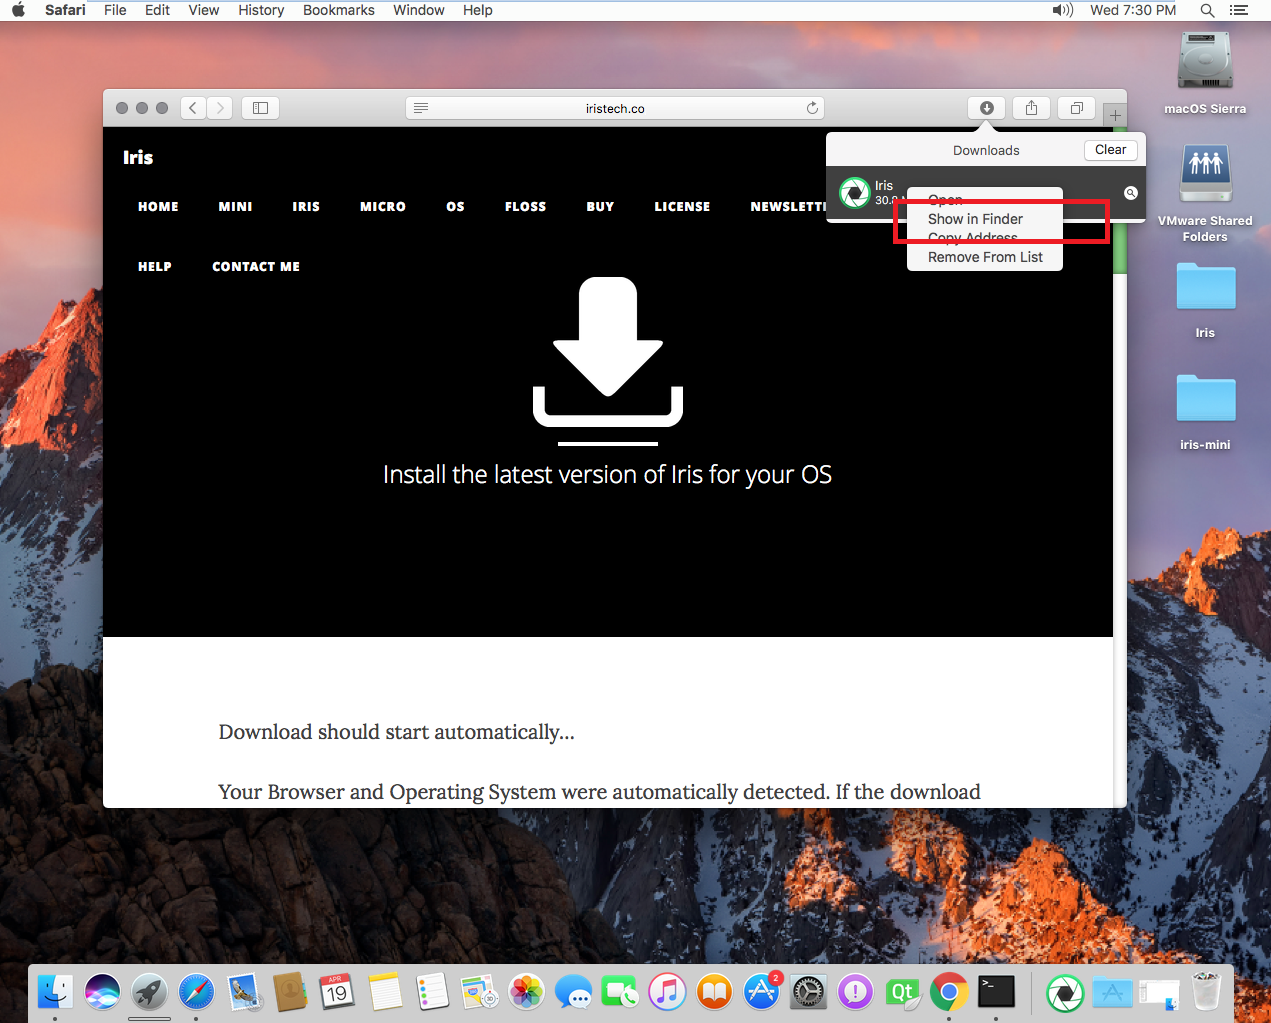Open the View menu
Image resolution: width=1271 pixels, height=1023 pixels.
(x=204, y=10)
